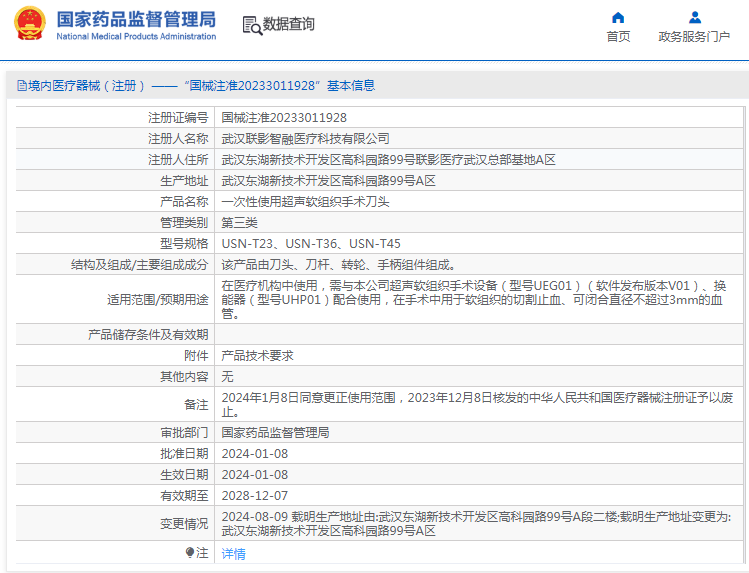Select model value USN-T23、USN-T36、USN-T45

coord(311,244)
